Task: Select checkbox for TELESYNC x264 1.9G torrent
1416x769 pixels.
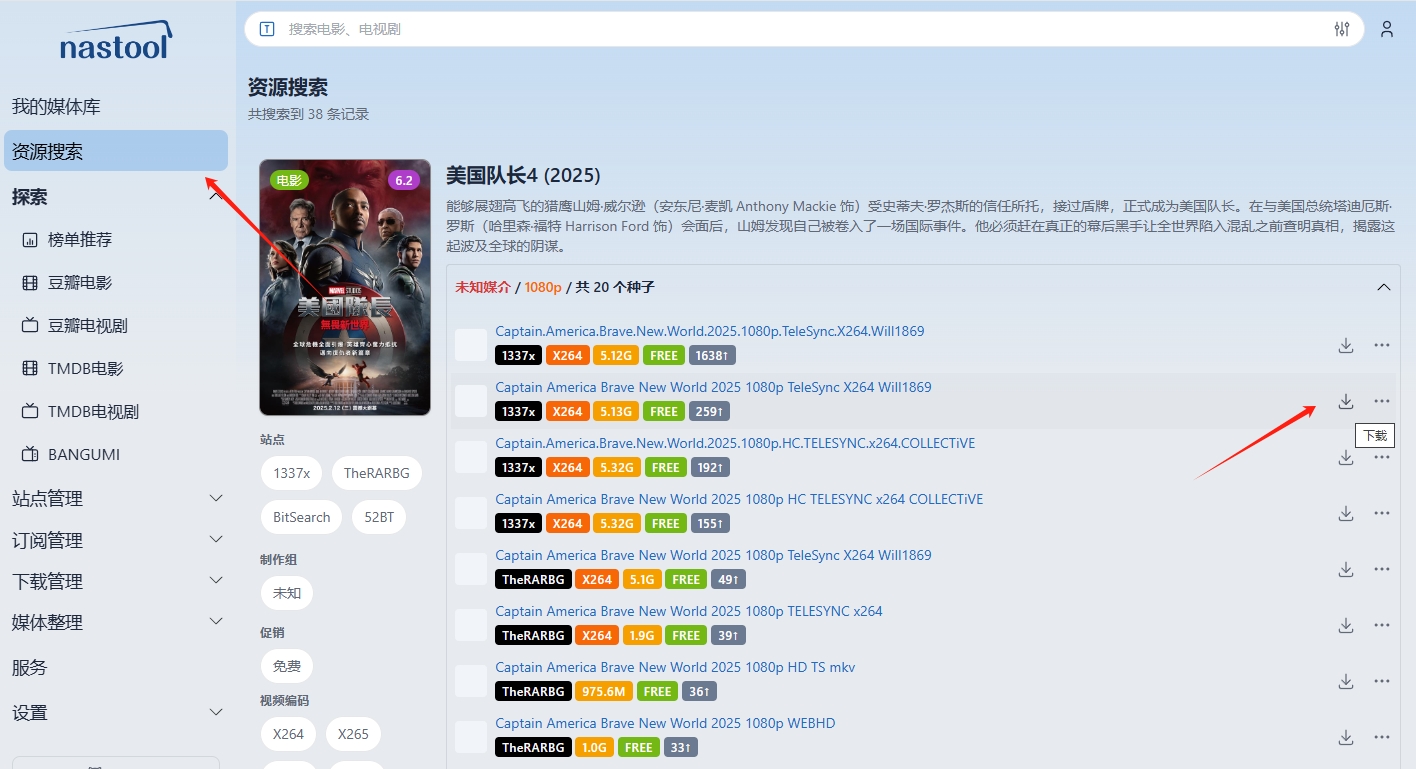Action: 470,625
